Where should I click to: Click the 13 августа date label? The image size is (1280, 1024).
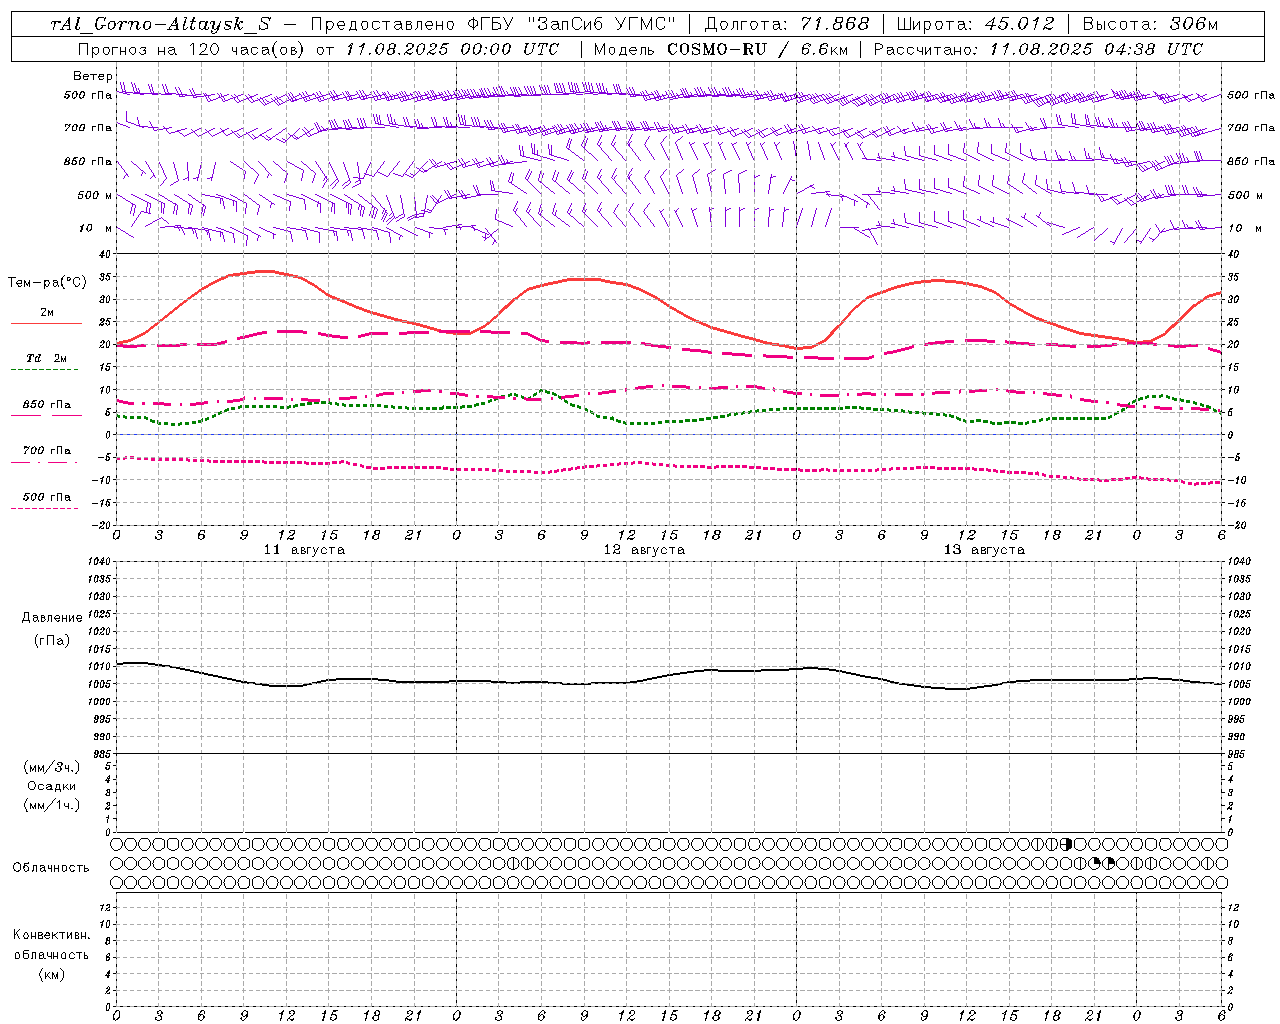(x=984, y=550)
